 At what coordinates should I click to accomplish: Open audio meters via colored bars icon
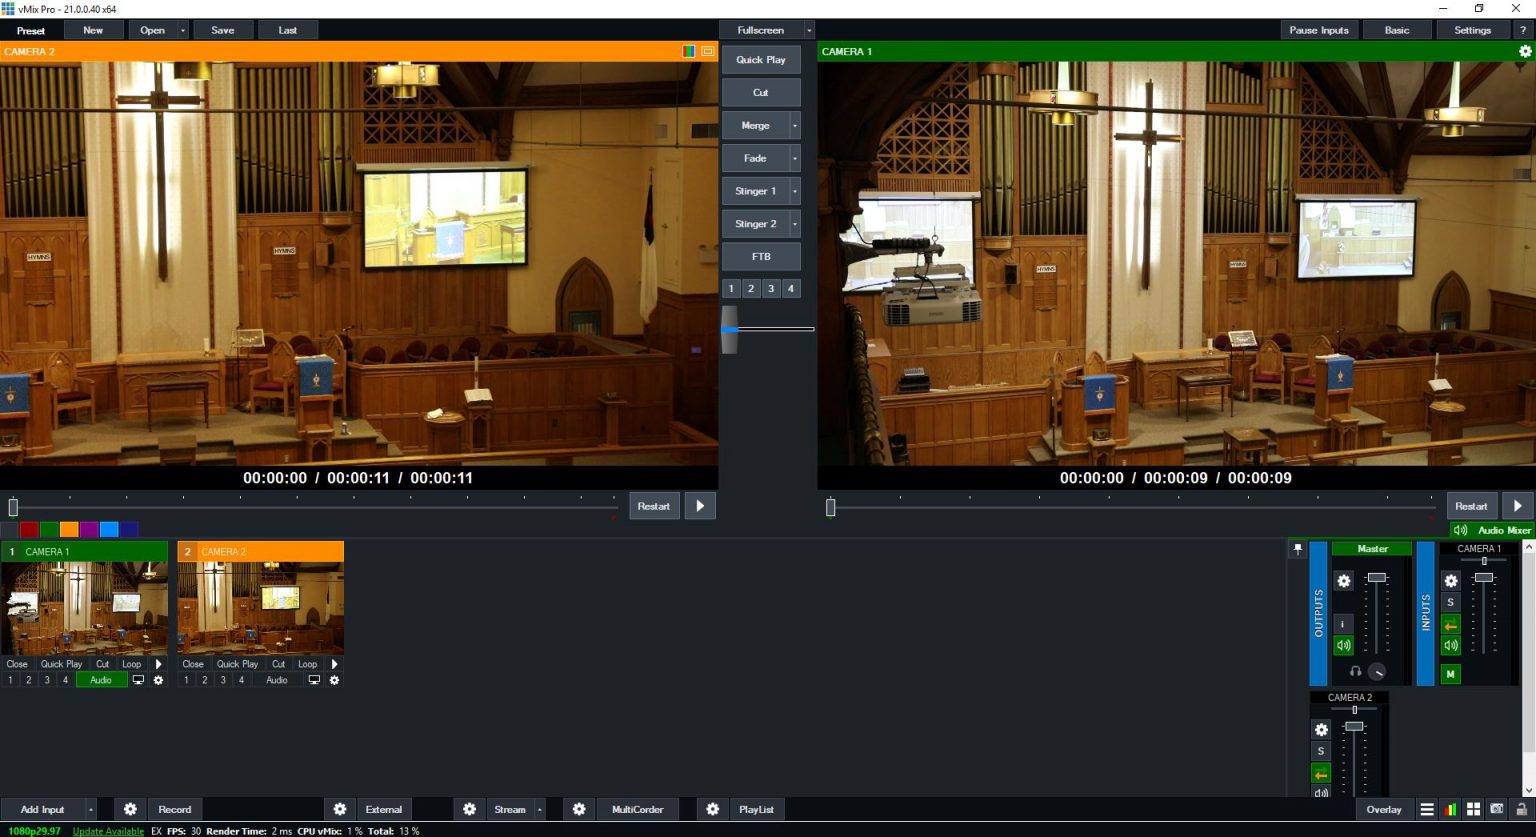pos(1450,809)
